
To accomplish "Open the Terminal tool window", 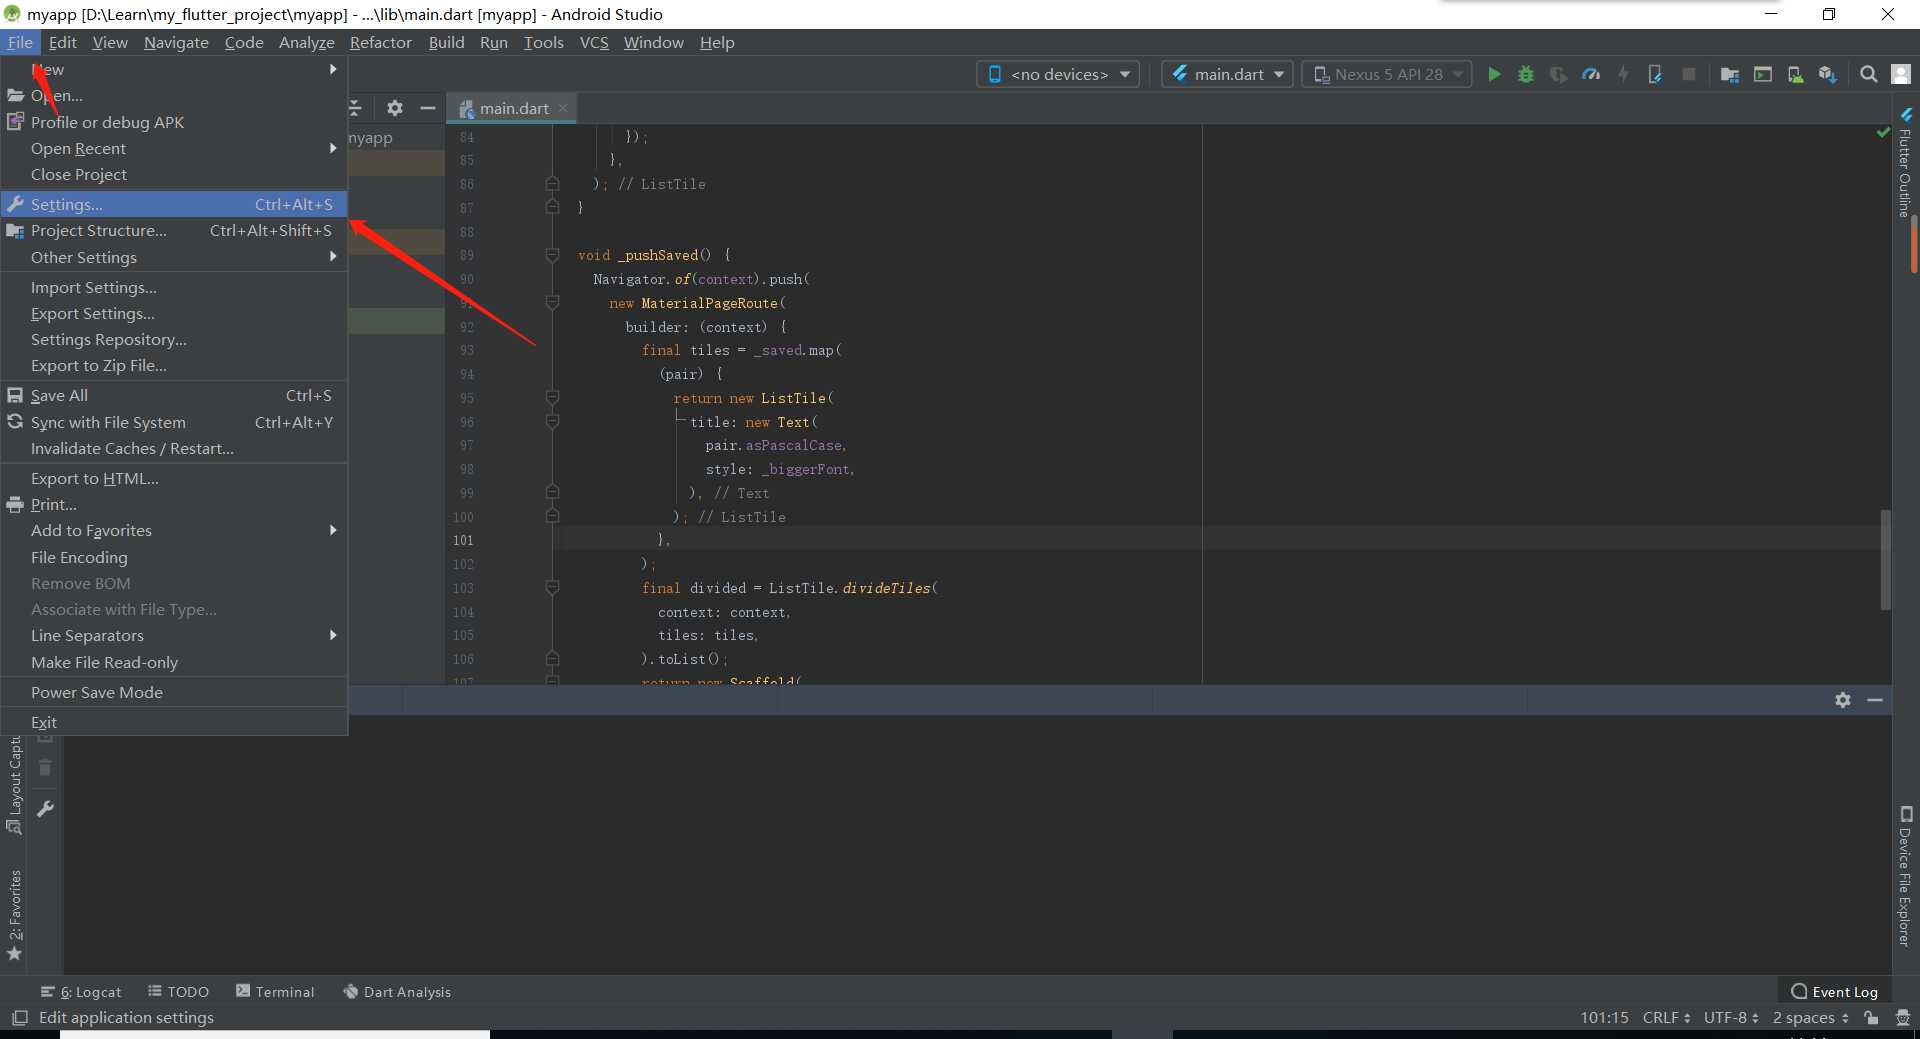I will pos(275,991).
